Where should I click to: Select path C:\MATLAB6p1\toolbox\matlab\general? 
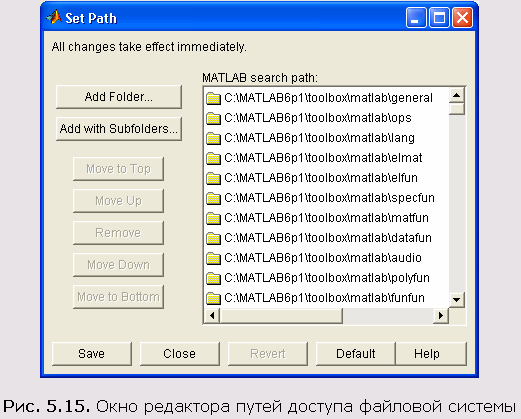coord(328,98)
